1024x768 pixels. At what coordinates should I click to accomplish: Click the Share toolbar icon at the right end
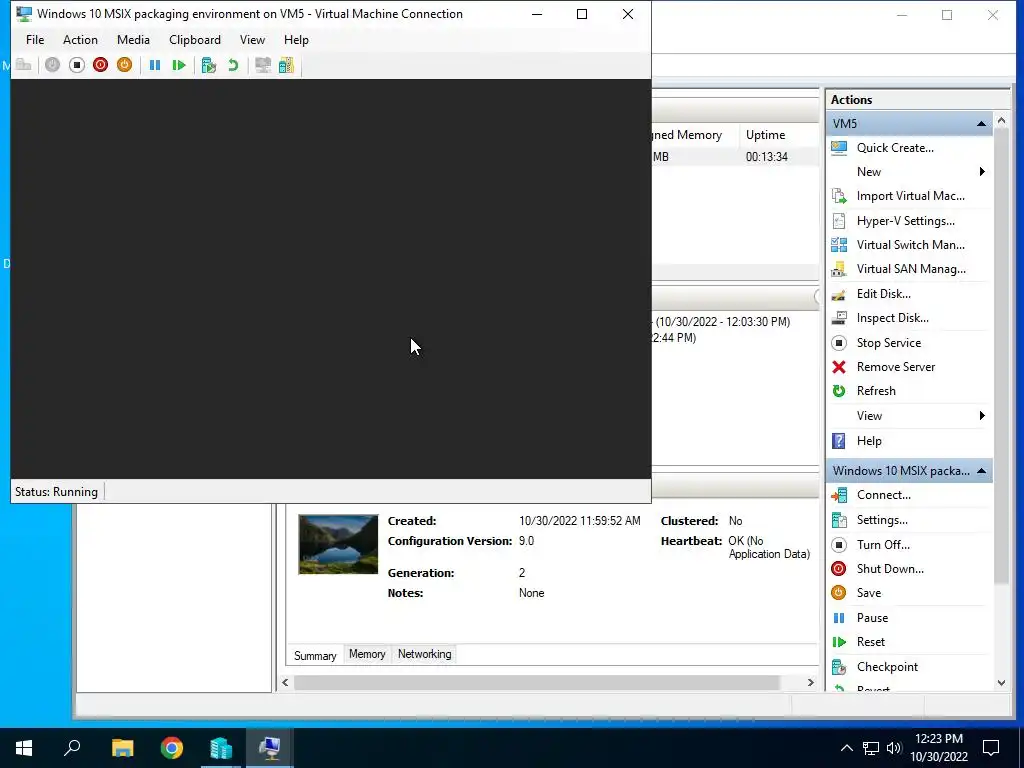tap(286, 65)
